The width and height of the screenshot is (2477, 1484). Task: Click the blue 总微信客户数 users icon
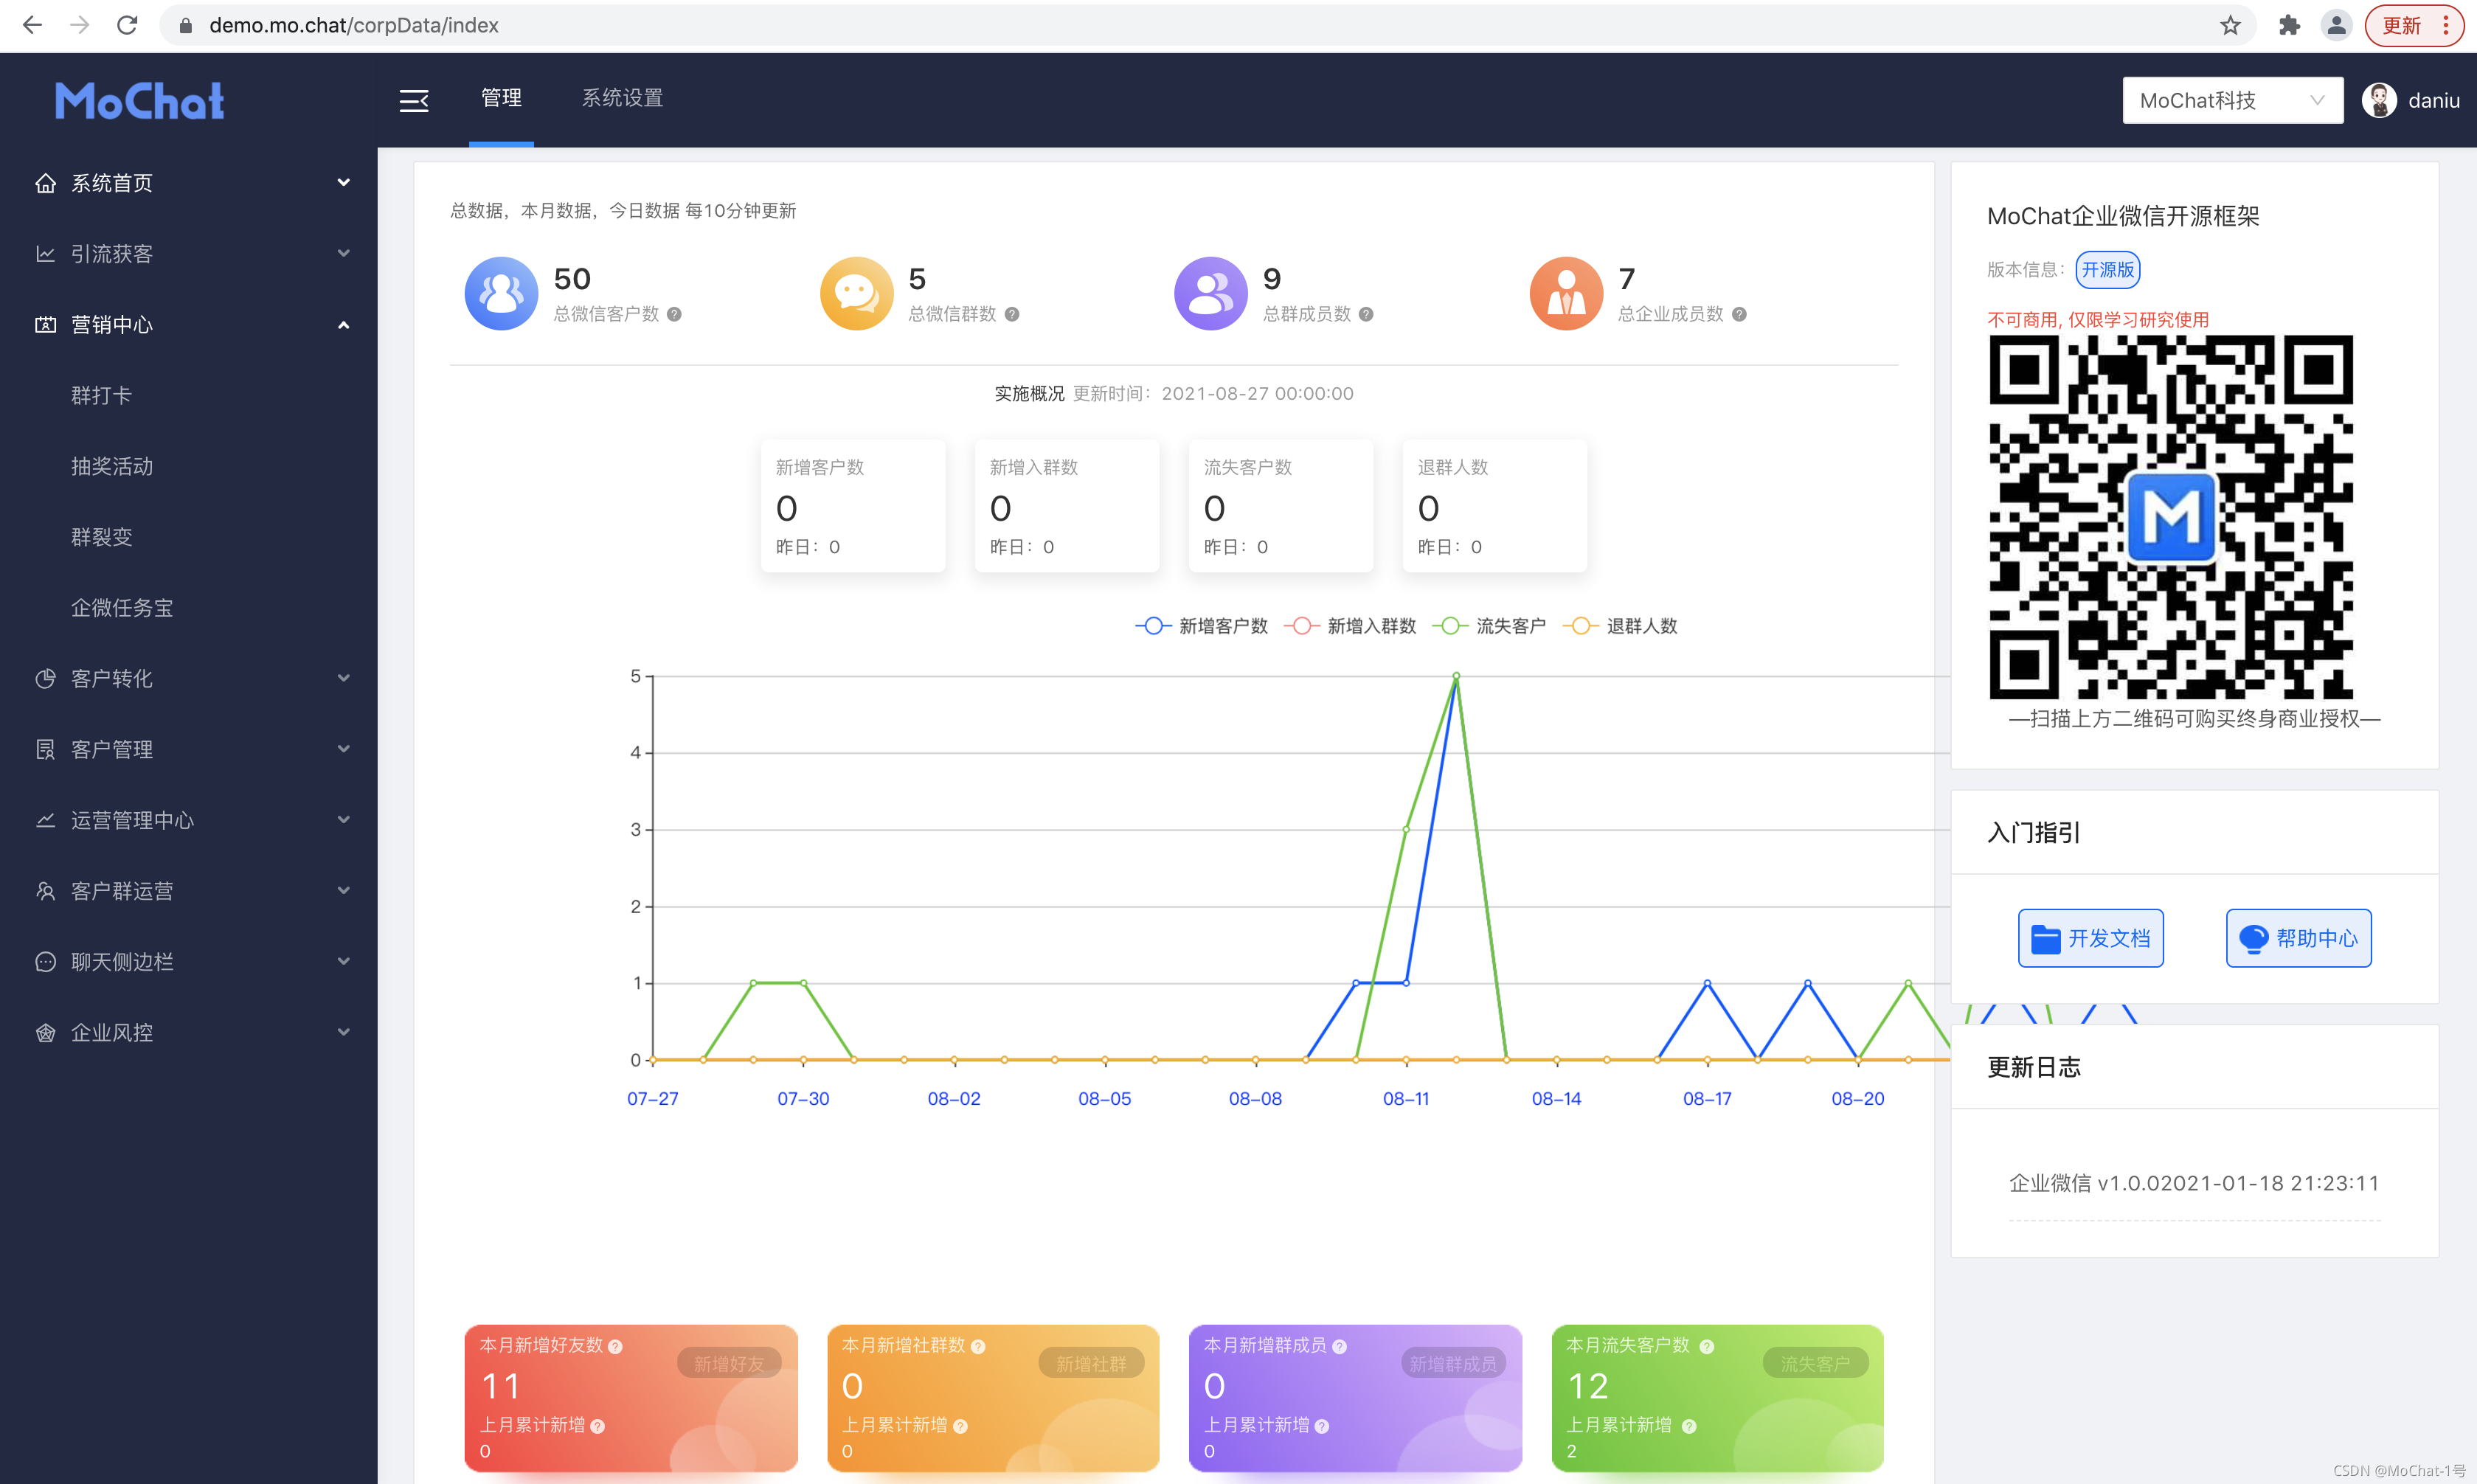tap(501, 294)
